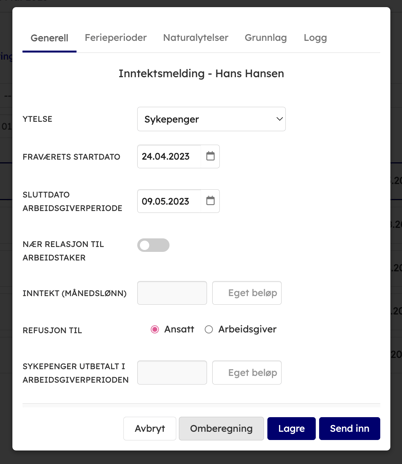Select Ansatt as refusjon recipient
The image size is (402, 464).
(155, 330)
